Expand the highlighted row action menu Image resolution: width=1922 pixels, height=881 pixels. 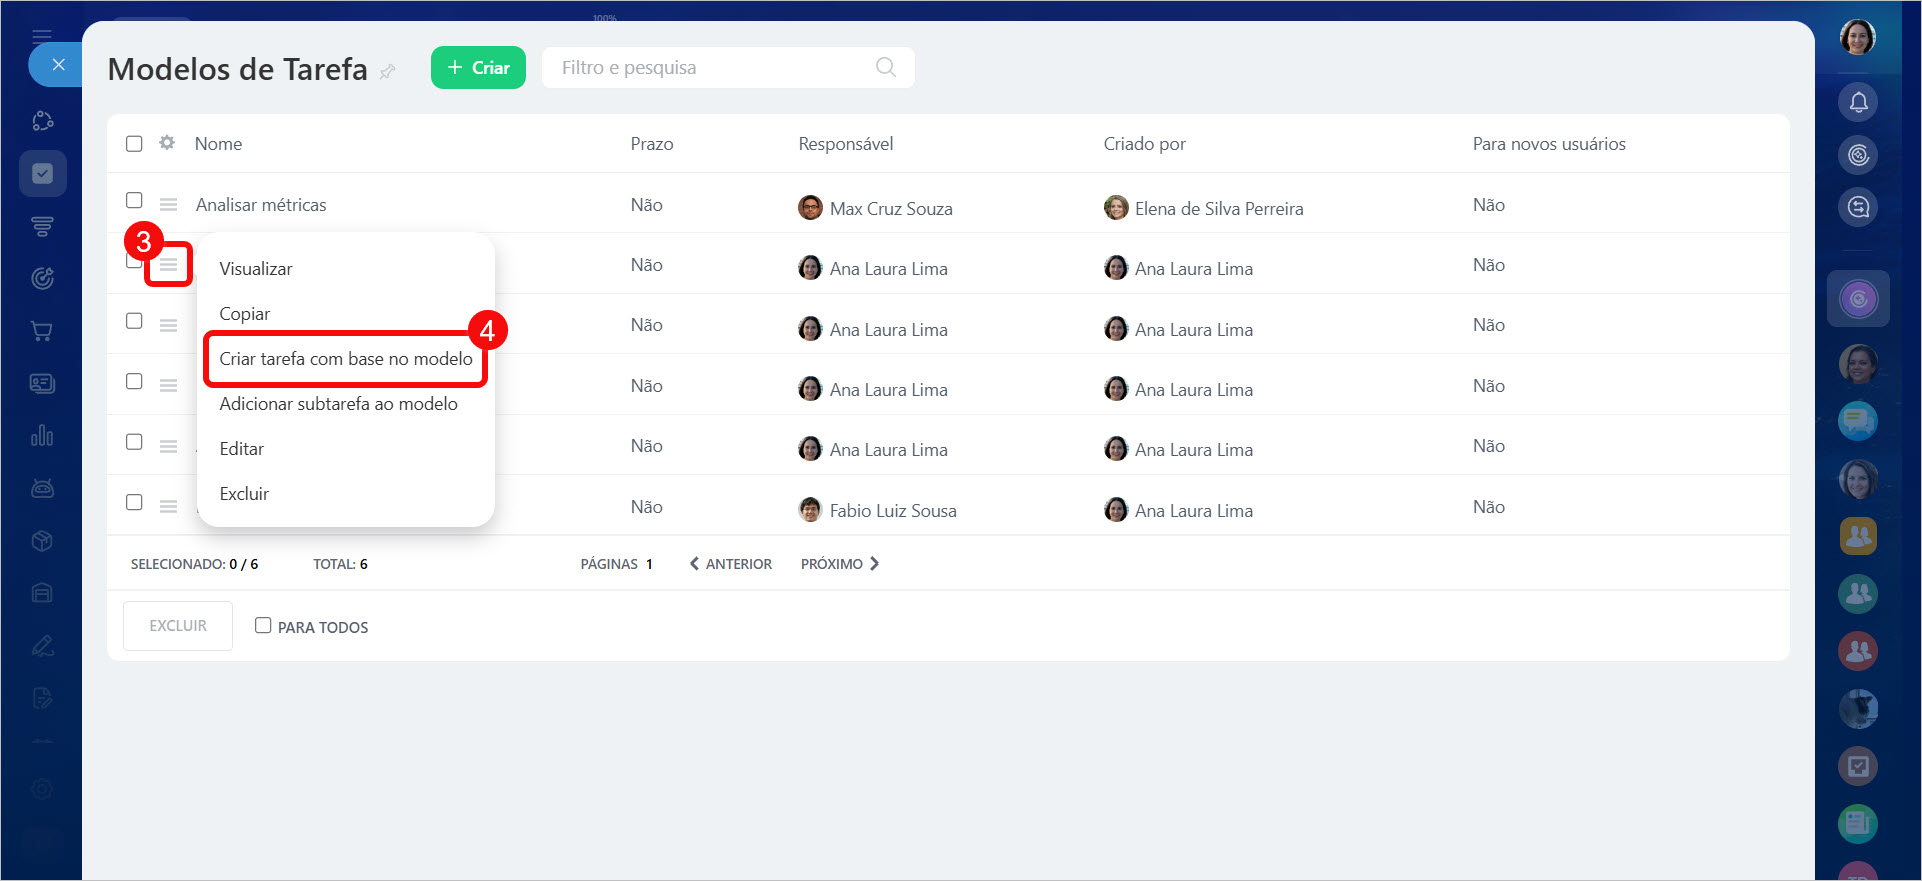pos(168,265)
